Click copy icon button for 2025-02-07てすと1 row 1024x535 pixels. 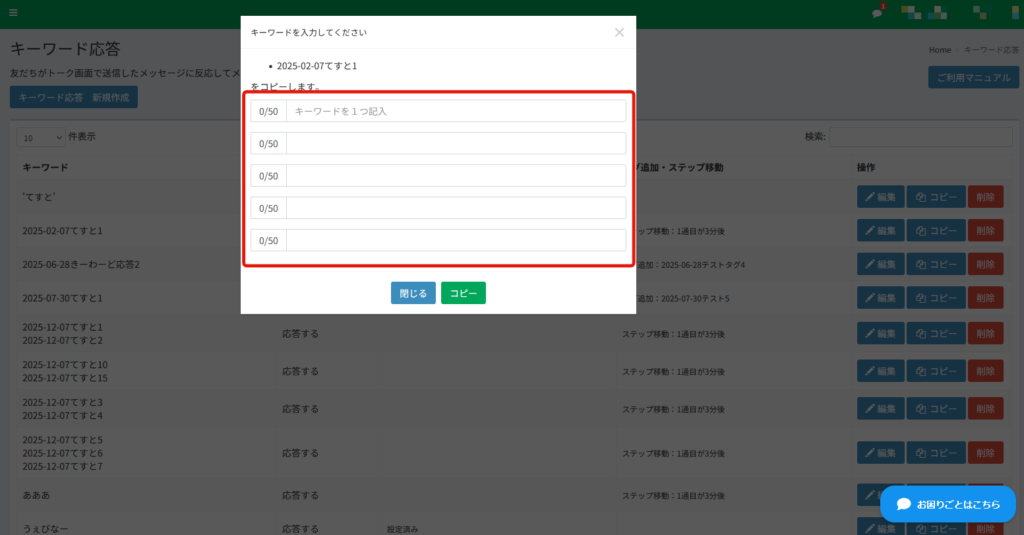point(935,230)
